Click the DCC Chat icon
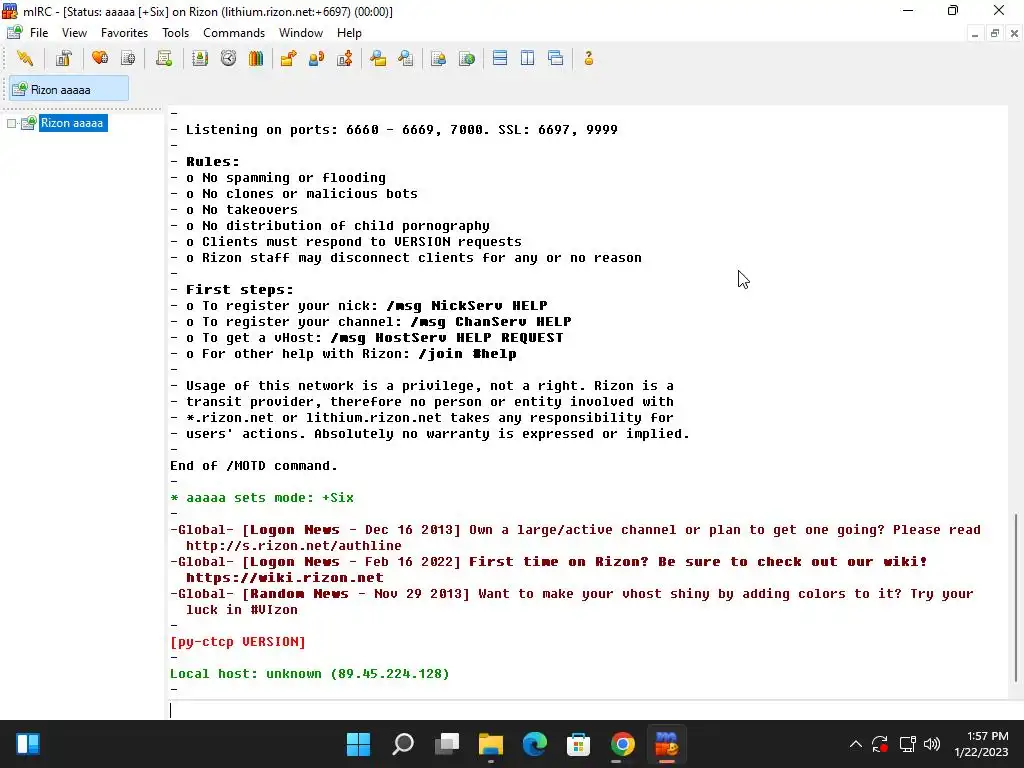This screenshot has height=768, width=1024. 317,59
